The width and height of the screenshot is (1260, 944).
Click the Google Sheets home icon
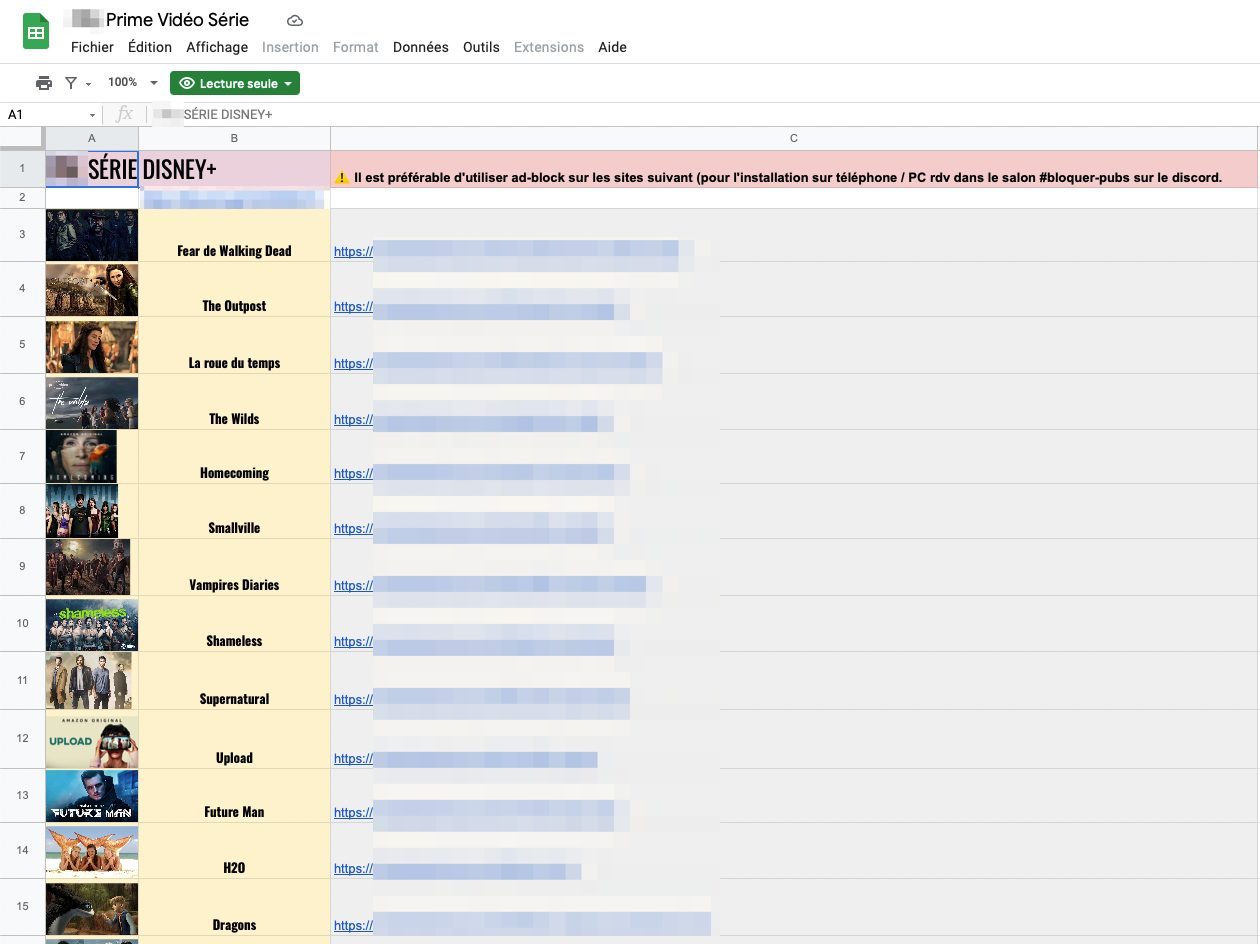point(36,32)
